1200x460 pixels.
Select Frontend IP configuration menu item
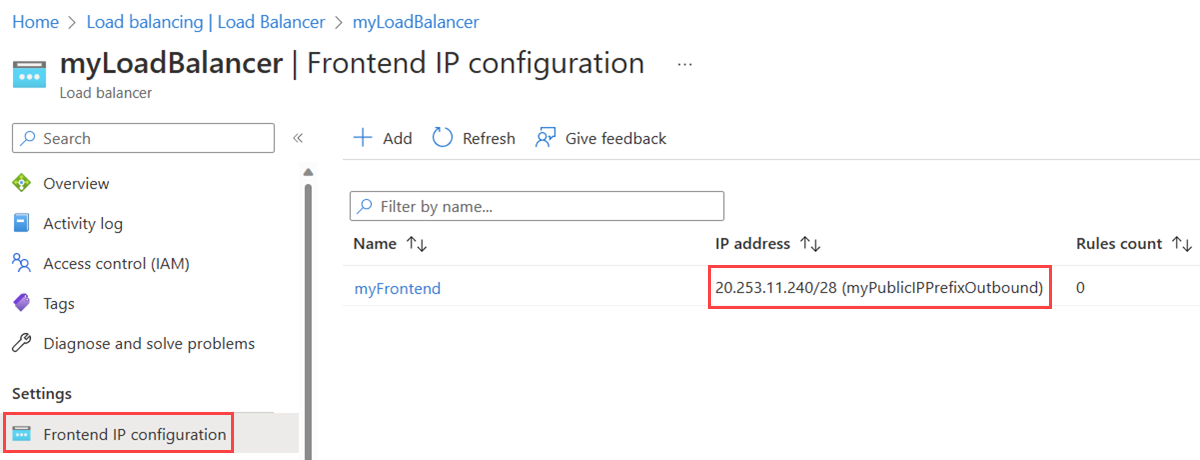[x=134, y=434]
